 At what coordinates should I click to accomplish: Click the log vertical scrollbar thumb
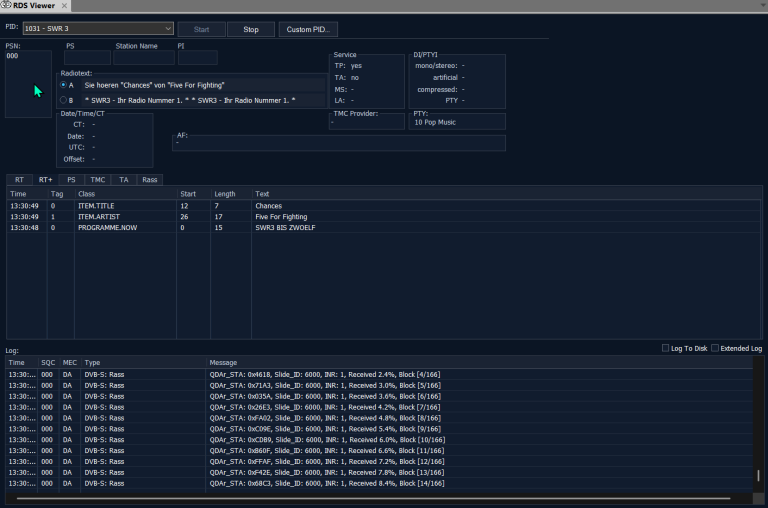[x=758, y=475]
